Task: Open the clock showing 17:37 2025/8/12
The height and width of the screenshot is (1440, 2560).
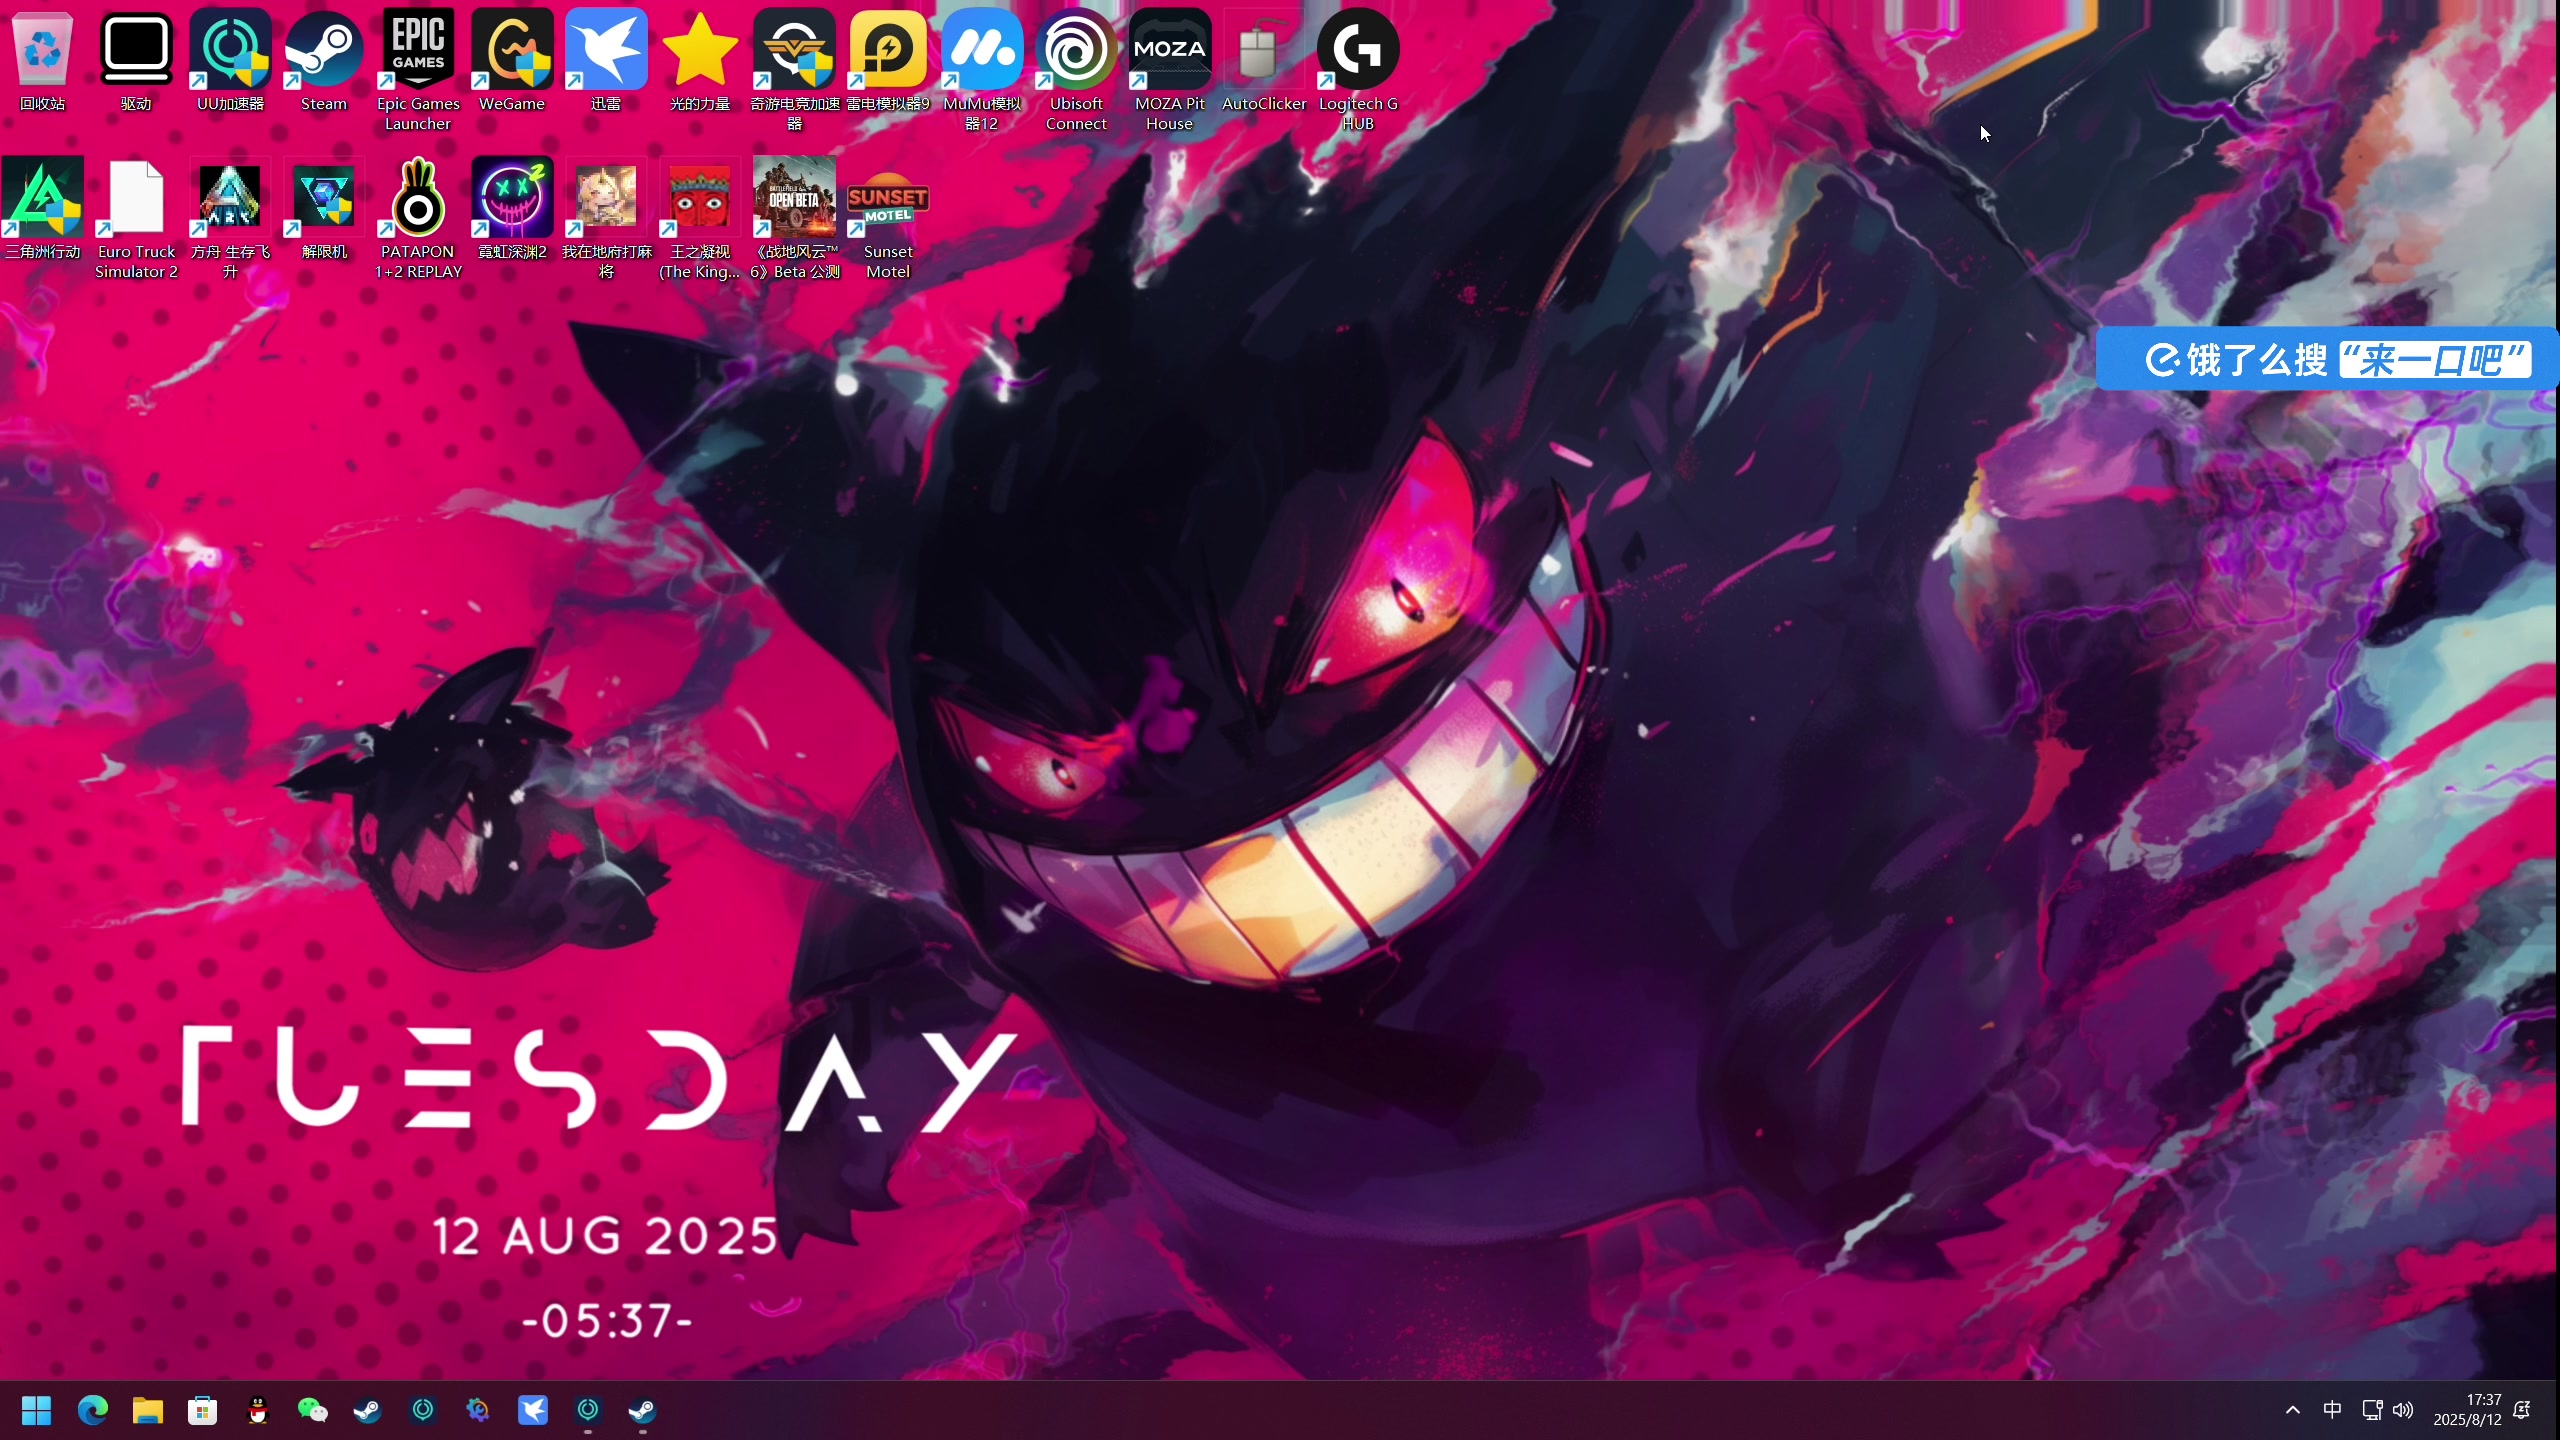Action: (x=2467, y=1410)
